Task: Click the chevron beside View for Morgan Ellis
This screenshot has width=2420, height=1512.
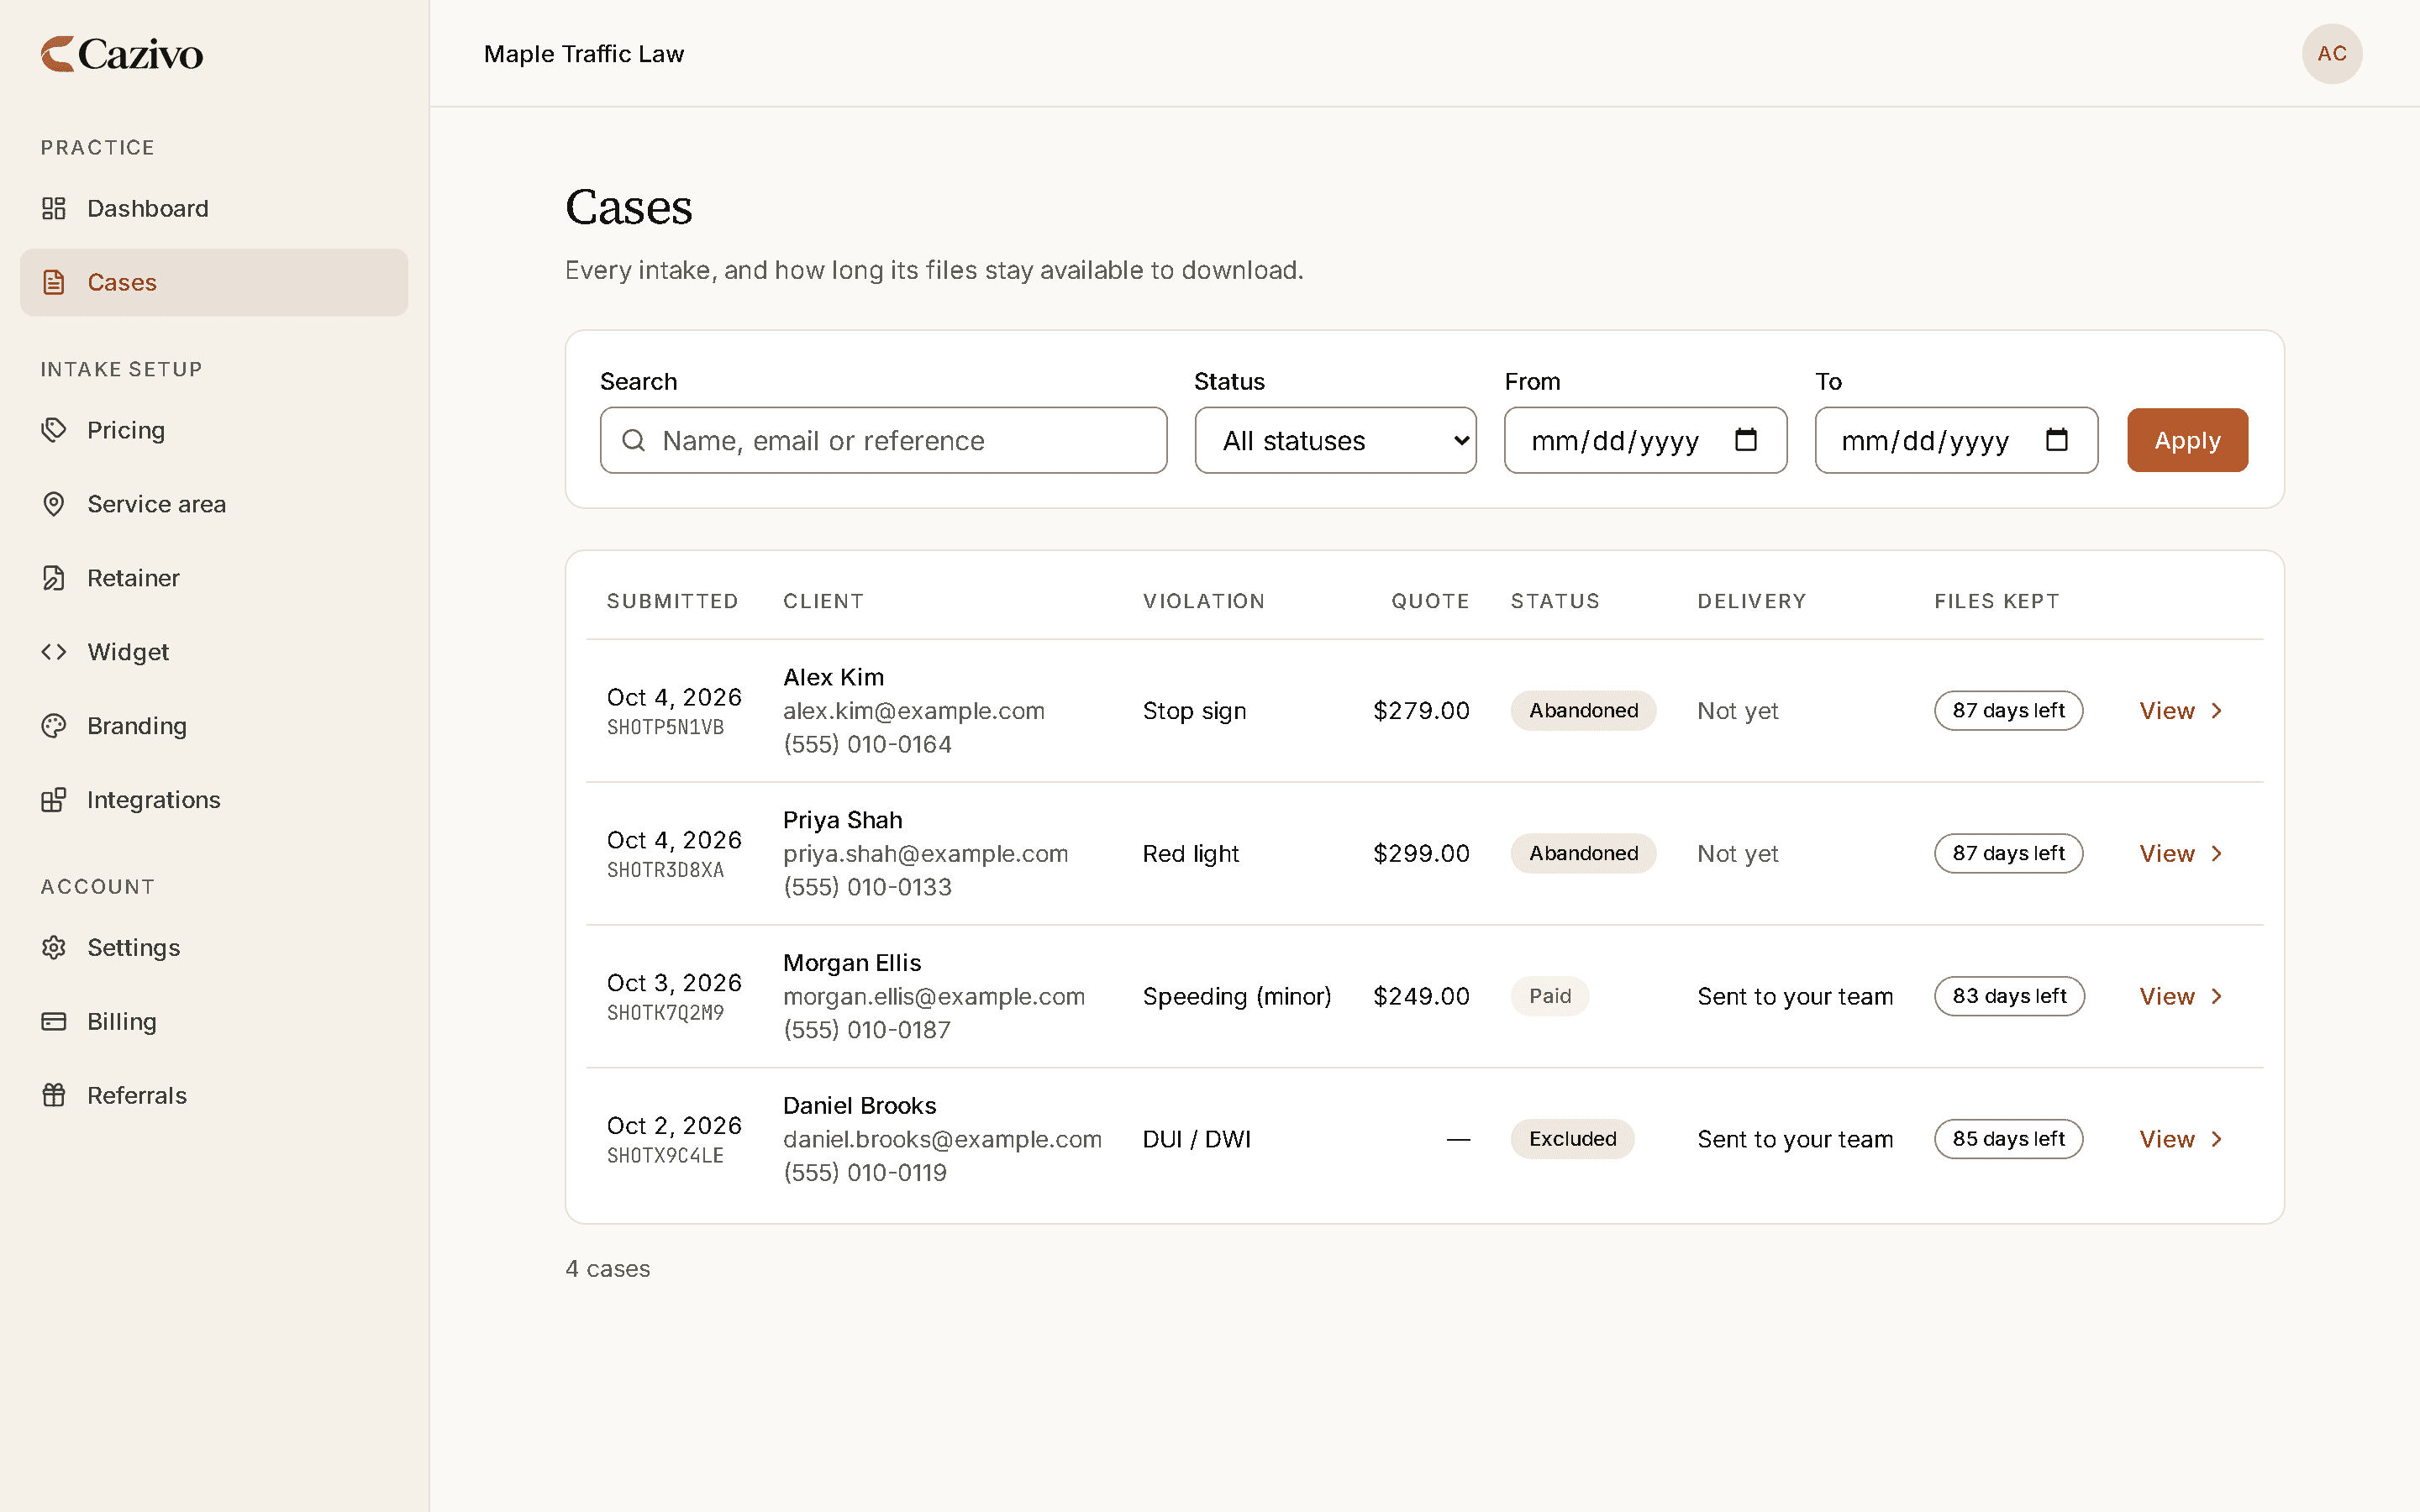Action: [2217, 997]
